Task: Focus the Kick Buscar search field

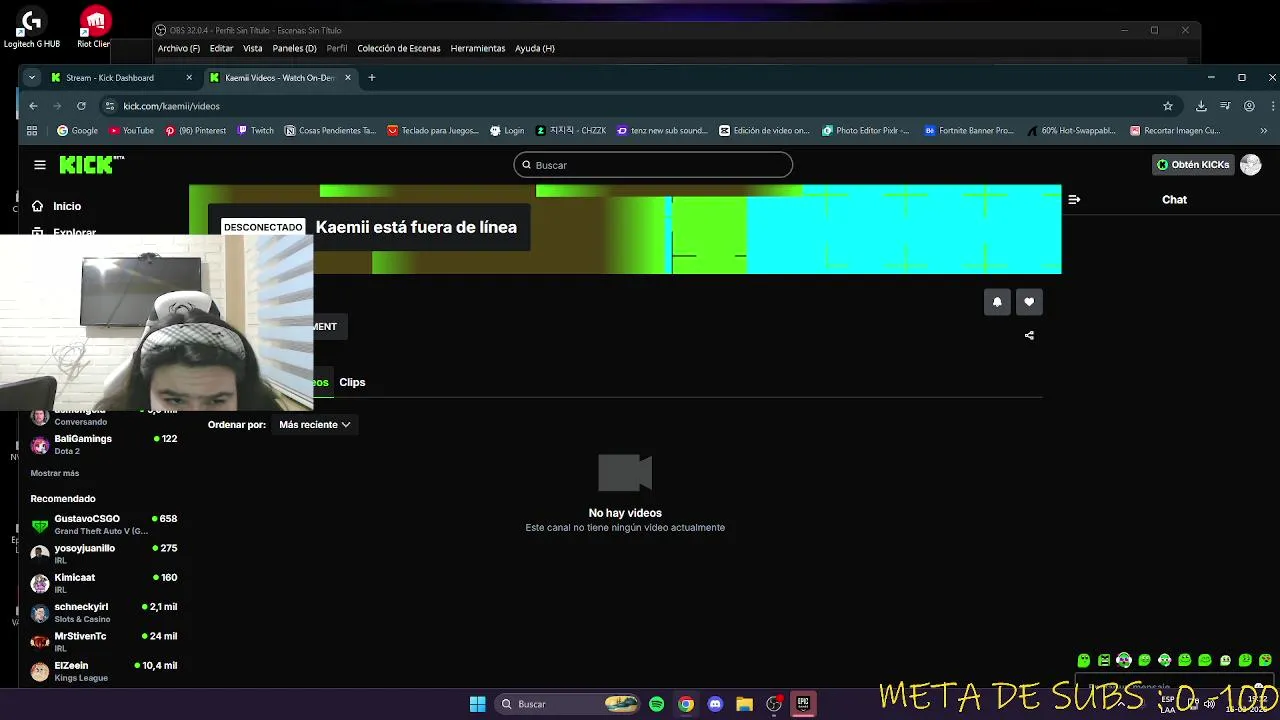Action: 653,165
